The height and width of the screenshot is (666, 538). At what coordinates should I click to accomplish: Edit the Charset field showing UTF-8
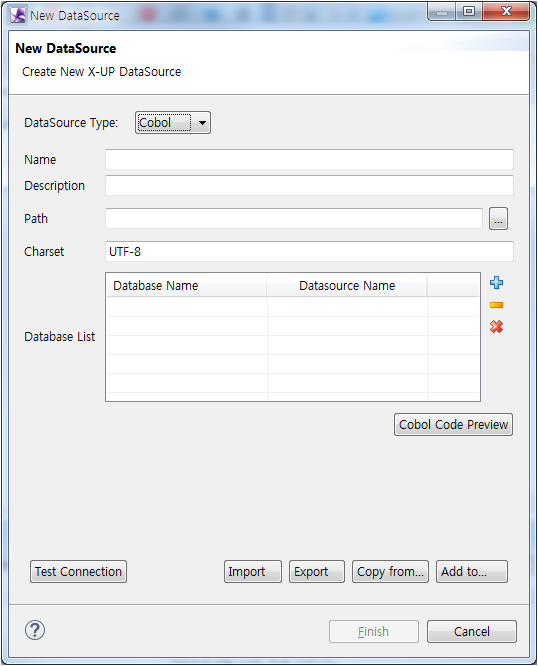309,251
